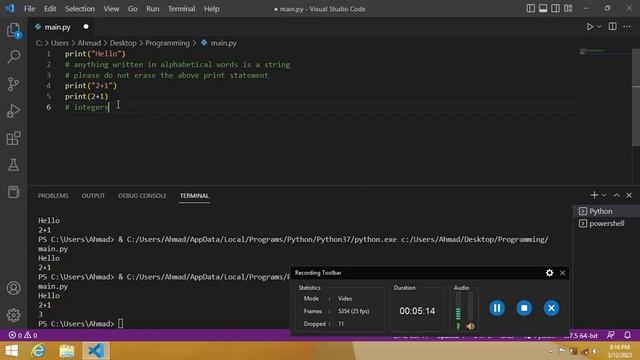Image resolution: width=640 pixels, height=360 pixels.
Task: Toggle the primary side bar layout icon
Action: (530, 9)
